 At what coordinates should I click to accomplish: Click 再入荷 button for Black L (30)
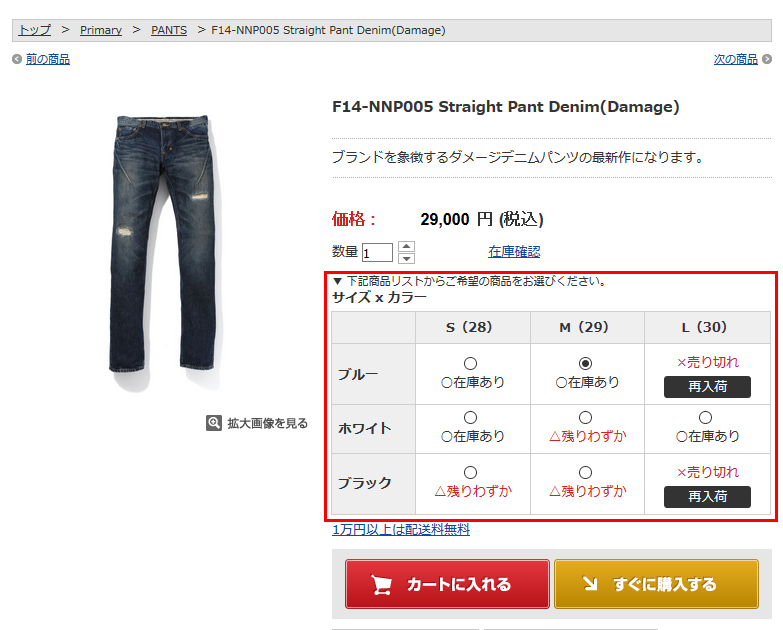tap(707, 497)
